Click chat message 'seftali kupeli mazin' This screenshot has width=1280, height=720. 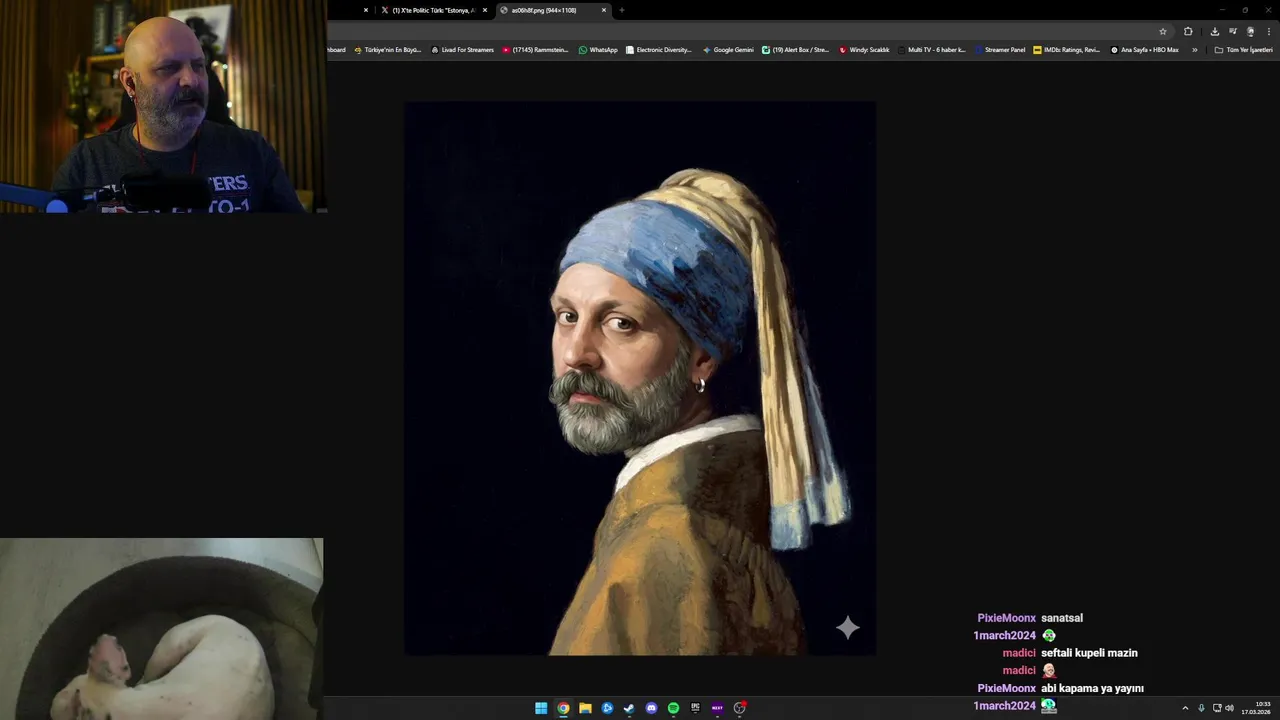[1089, 653]
